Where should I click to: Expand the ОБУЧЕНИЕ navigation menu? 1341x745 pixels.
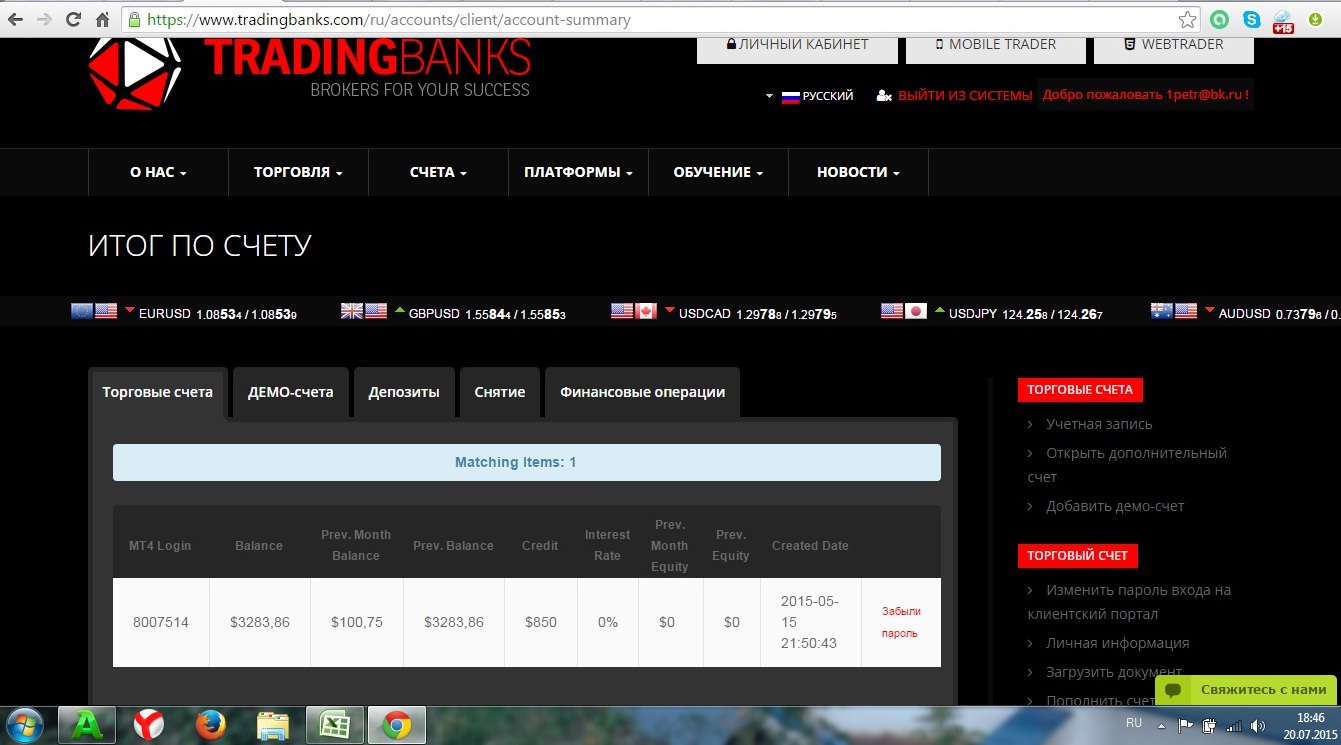point(718,172)
